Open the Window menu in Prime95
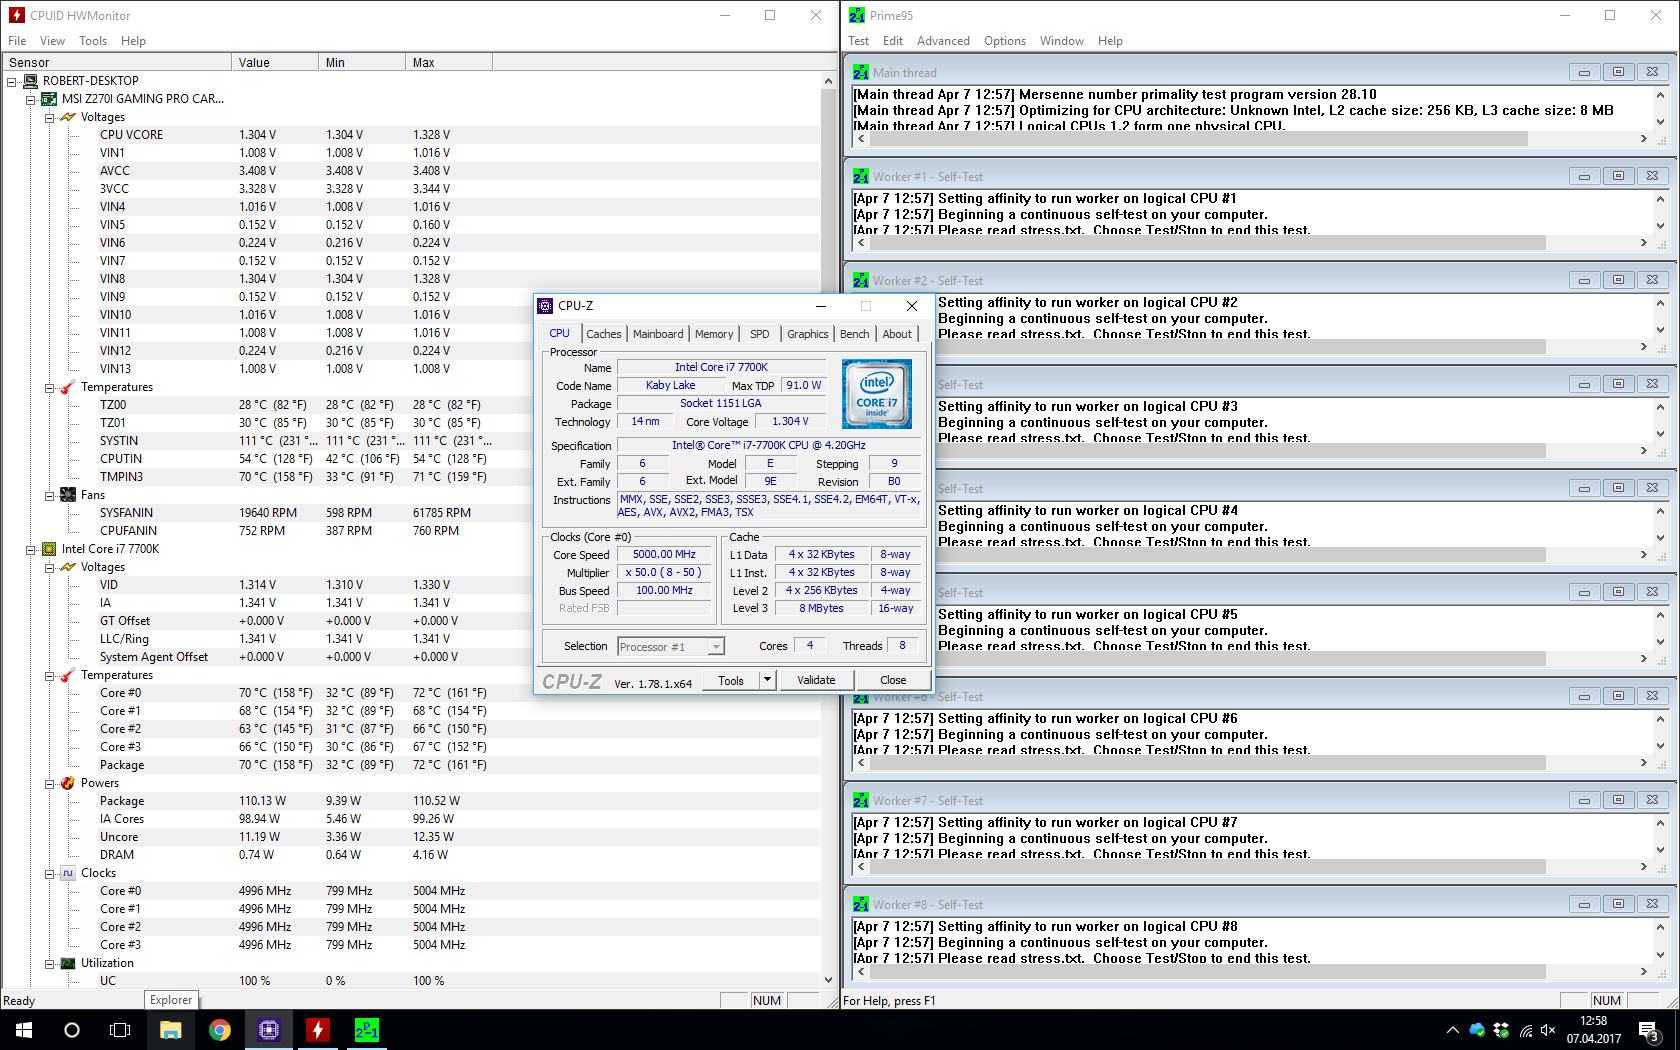 pos(1062,41)
